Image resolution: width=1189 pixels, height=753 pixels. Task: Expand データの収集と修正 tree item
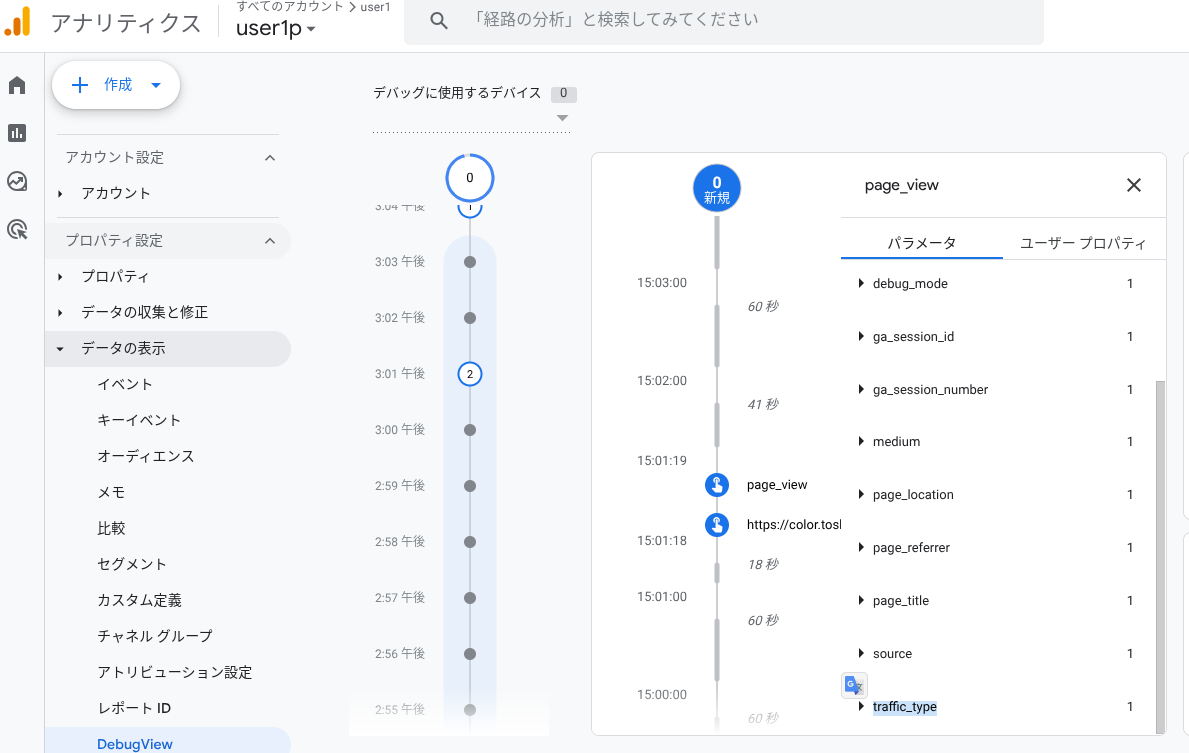60,312
